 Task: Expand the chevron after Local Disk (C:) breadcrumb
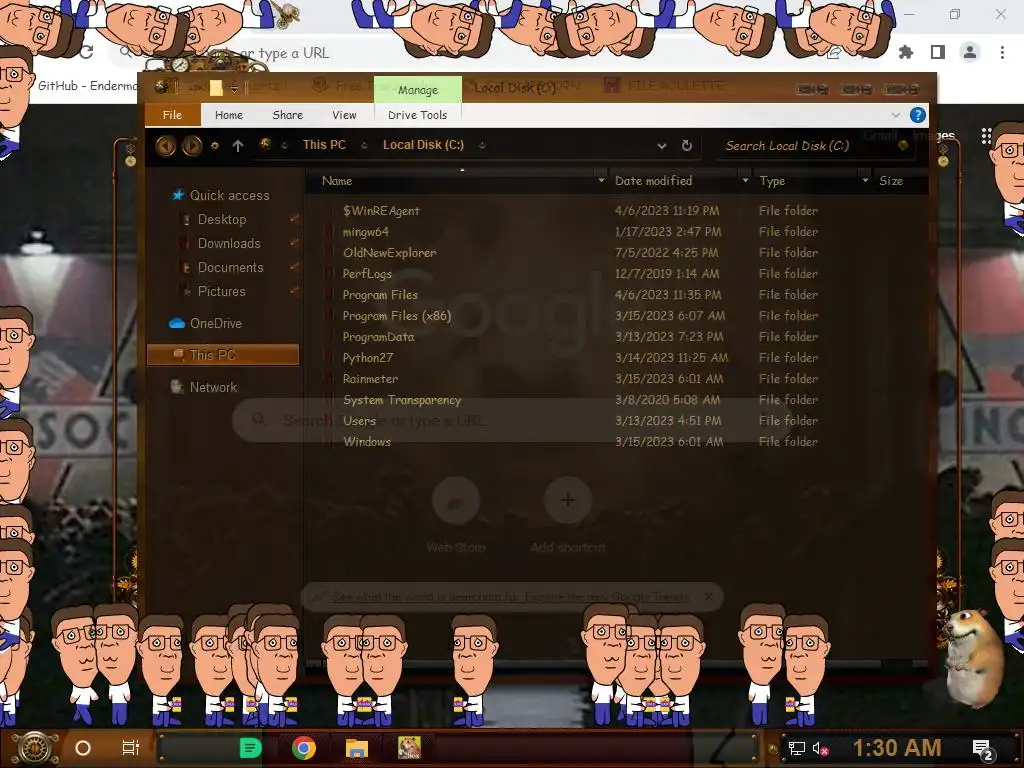pyautogui.click(x=482, y=146)
